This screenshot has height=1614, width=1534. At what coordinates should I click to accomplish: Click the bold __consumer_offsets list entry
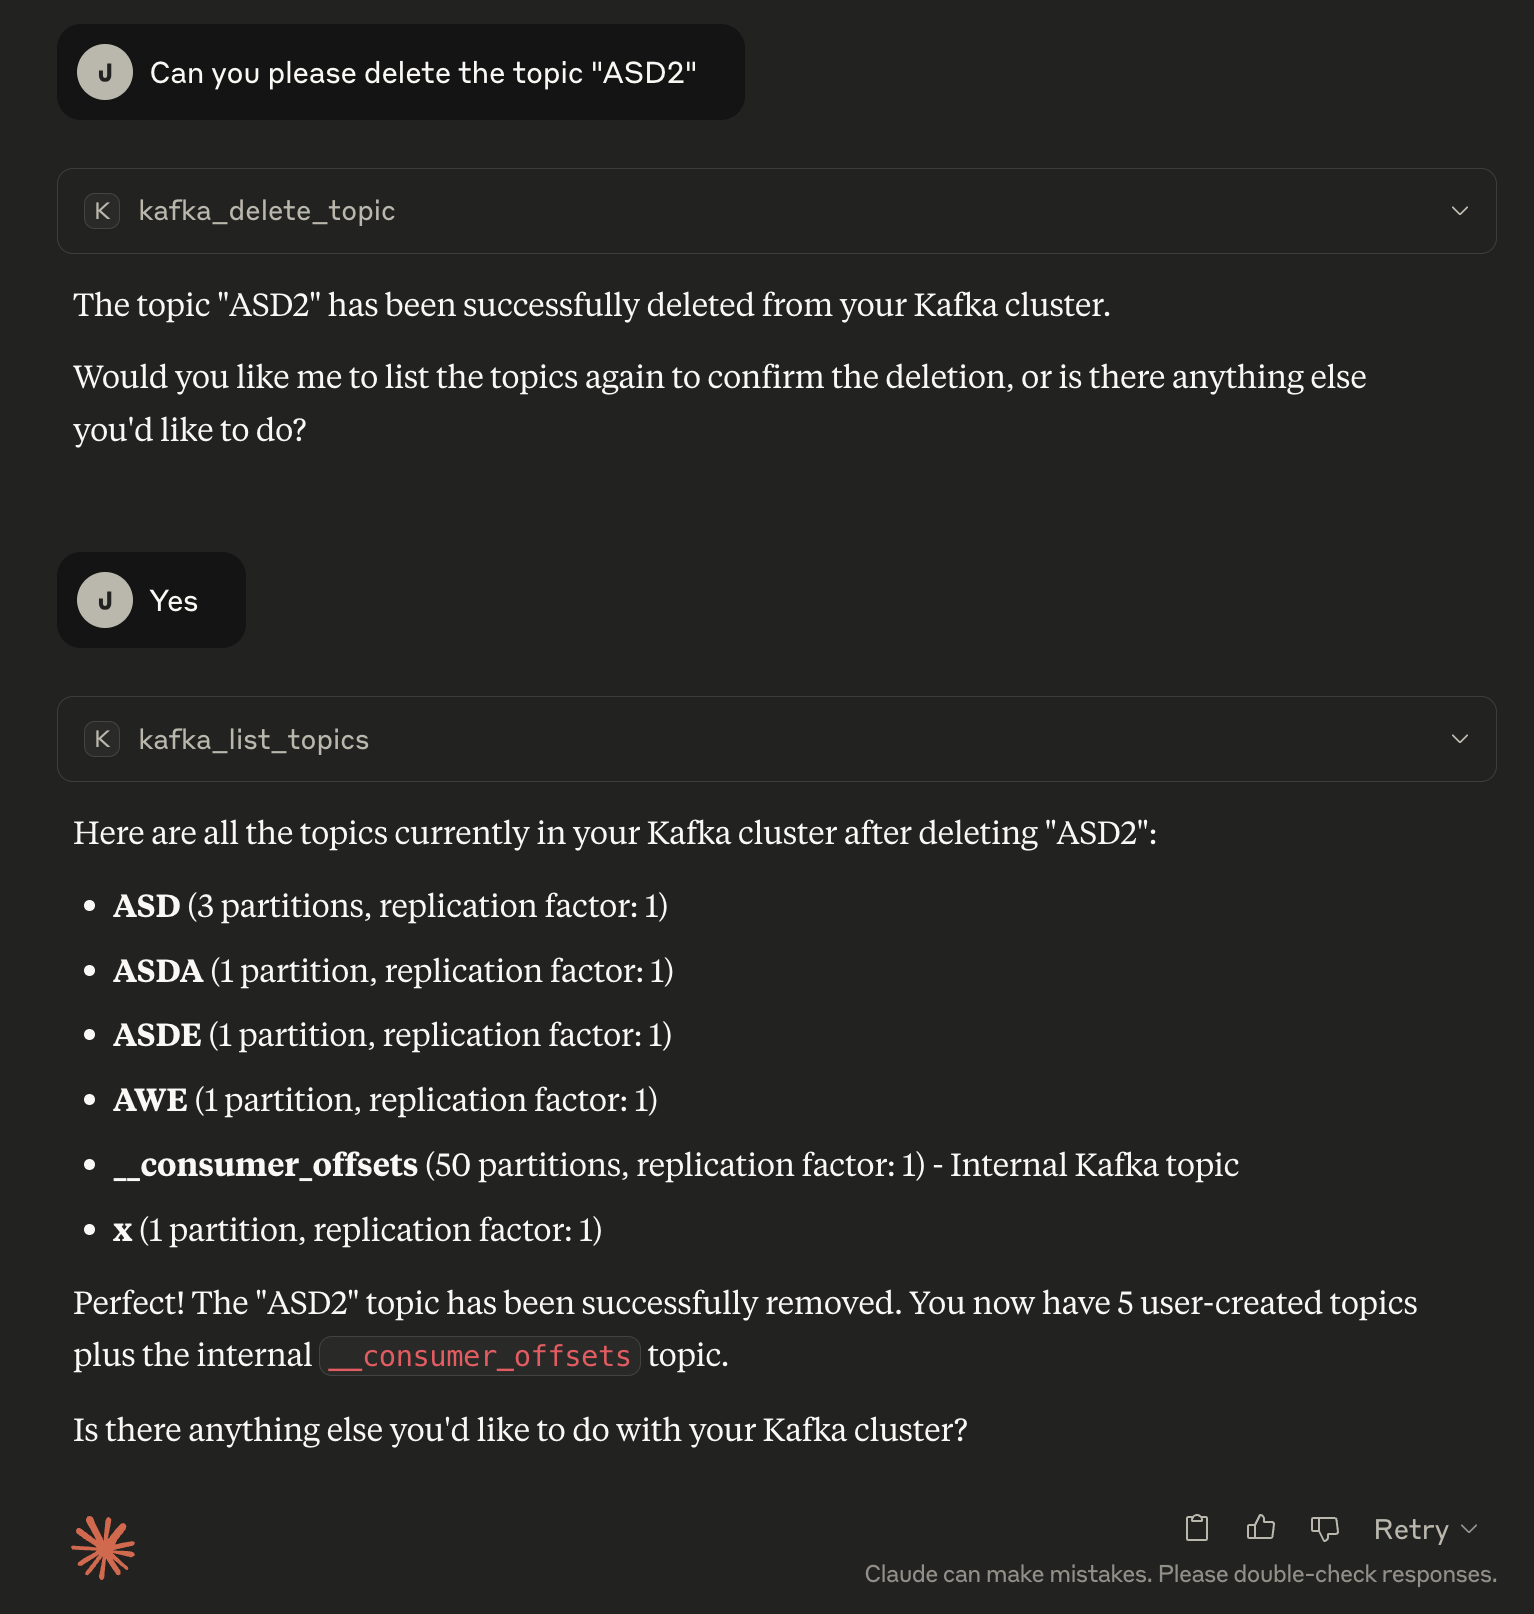(265, 1165)
